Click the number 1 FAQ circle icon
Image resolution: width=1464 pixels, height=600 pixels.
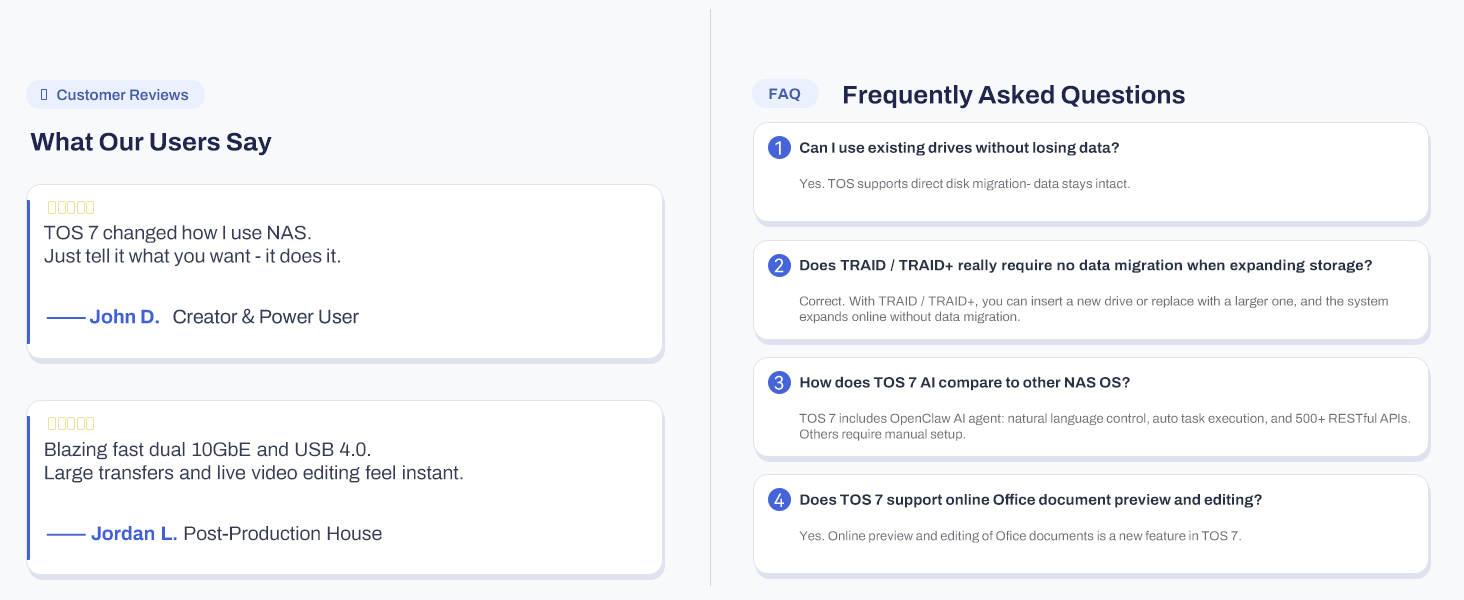pos(779,148)
